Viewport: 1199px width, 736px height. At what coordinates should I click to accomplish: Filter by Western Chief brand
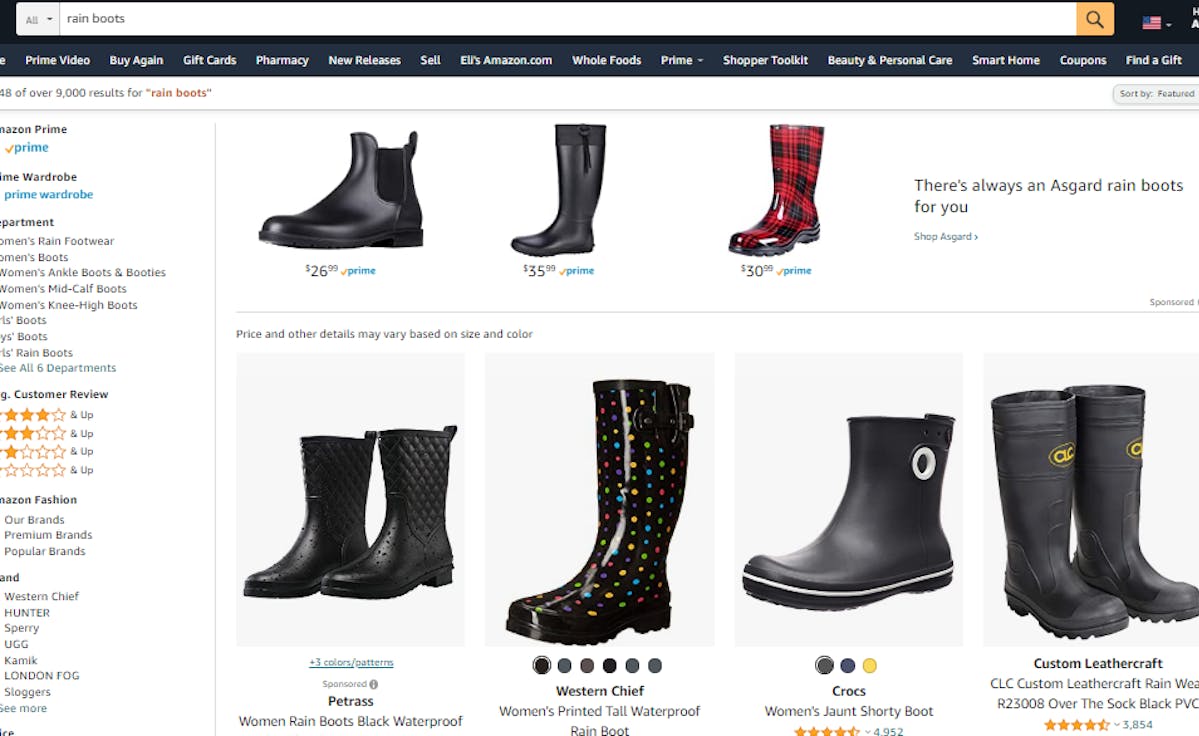tap(41, 597)
